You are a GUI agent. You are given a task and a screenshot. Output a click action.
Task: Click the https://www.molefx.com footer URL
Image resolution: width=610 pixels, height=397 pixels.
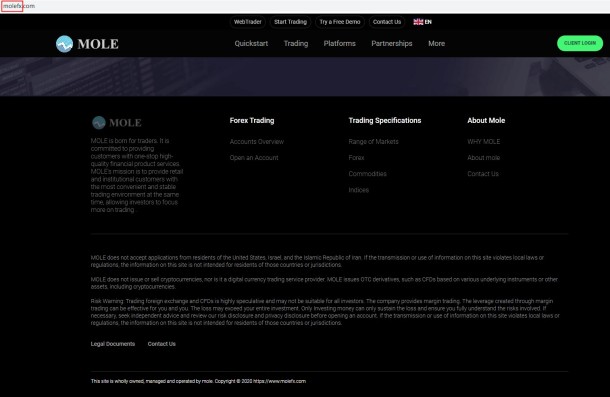coord(280,381)
